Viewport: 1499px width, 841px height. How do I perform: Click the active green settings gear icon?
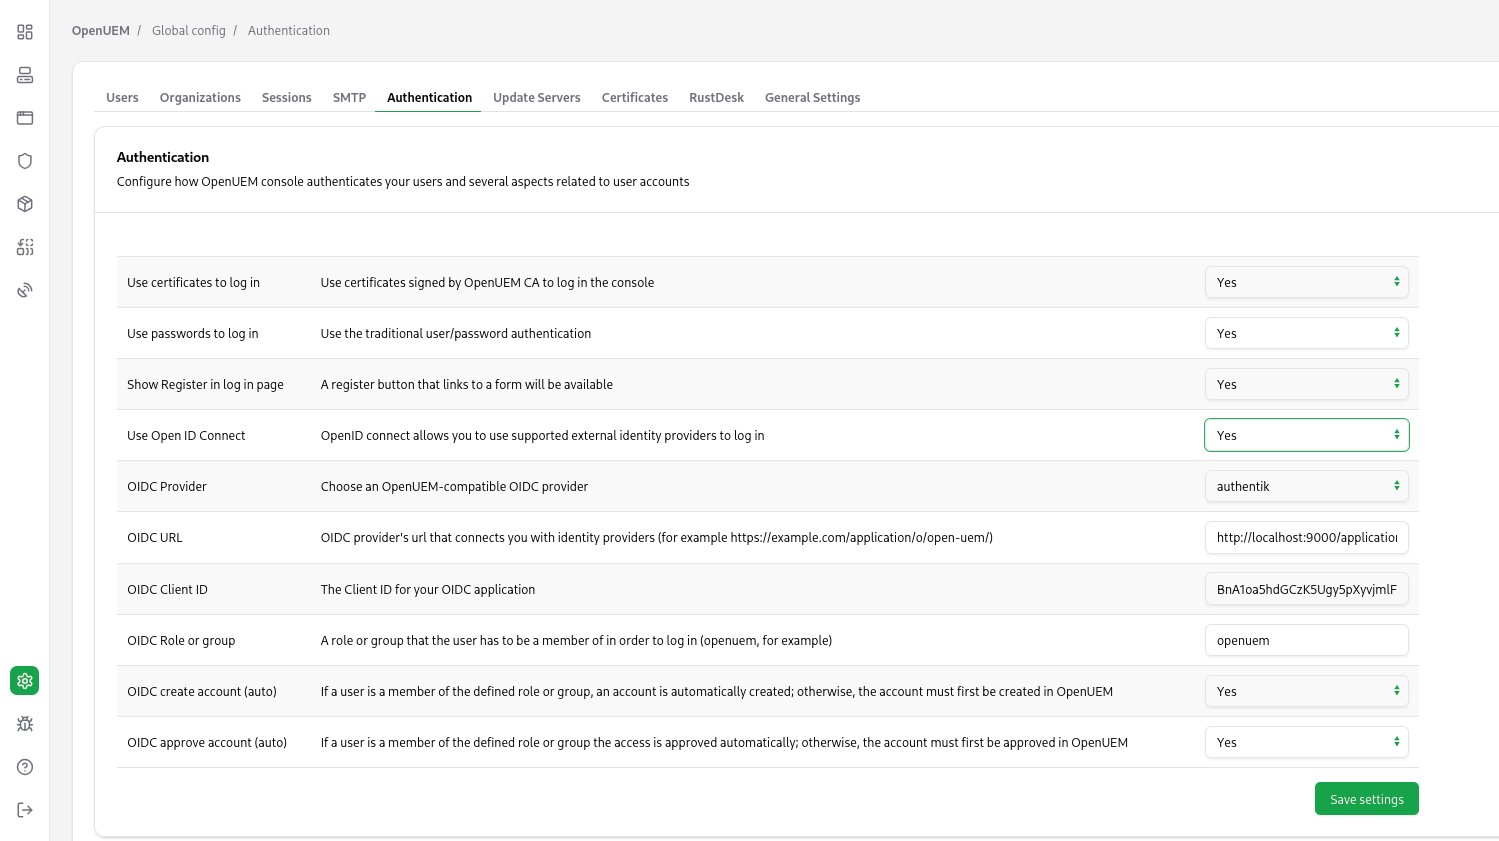pos(25,681)
